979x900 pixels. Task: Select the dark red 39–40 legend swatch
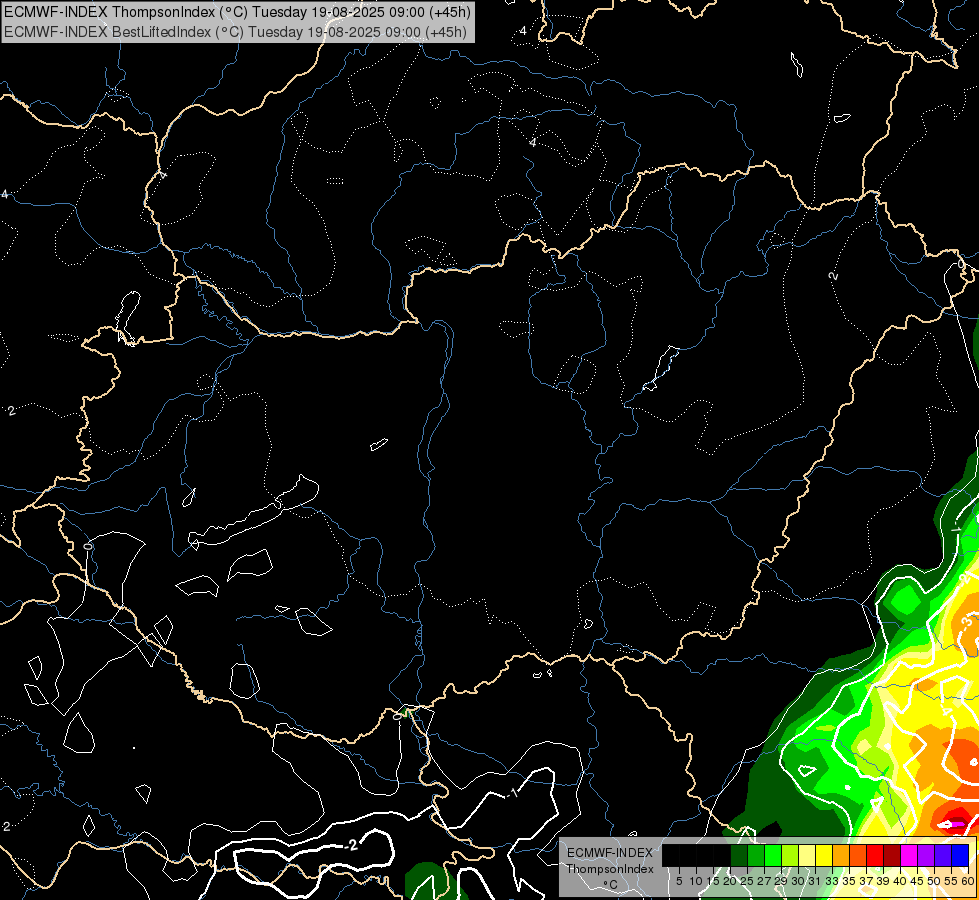click(892, 855)
